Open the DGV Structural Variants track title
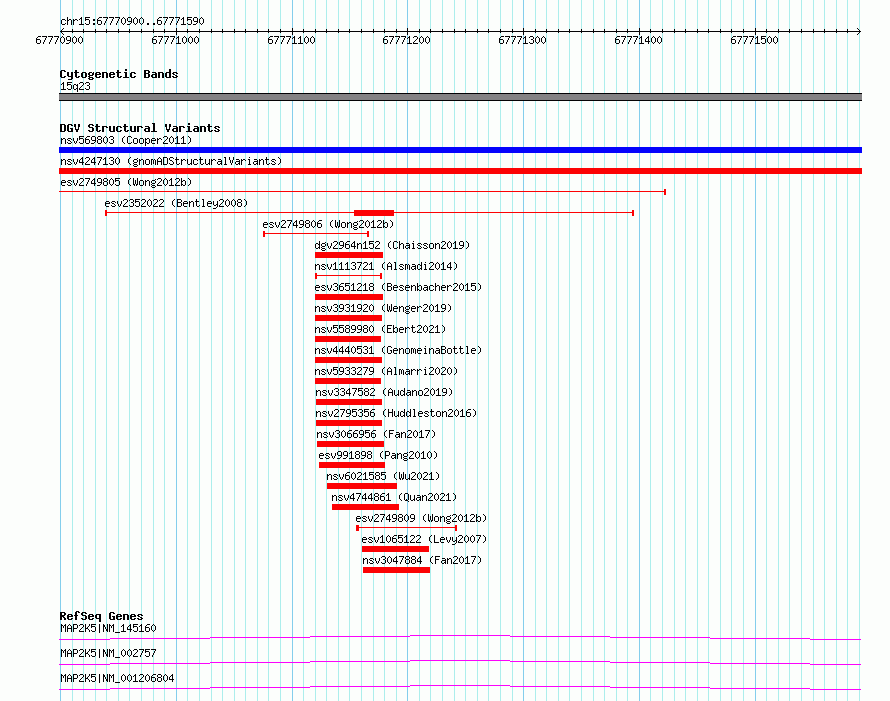890x701 pixels. click(x=140, y=128)
